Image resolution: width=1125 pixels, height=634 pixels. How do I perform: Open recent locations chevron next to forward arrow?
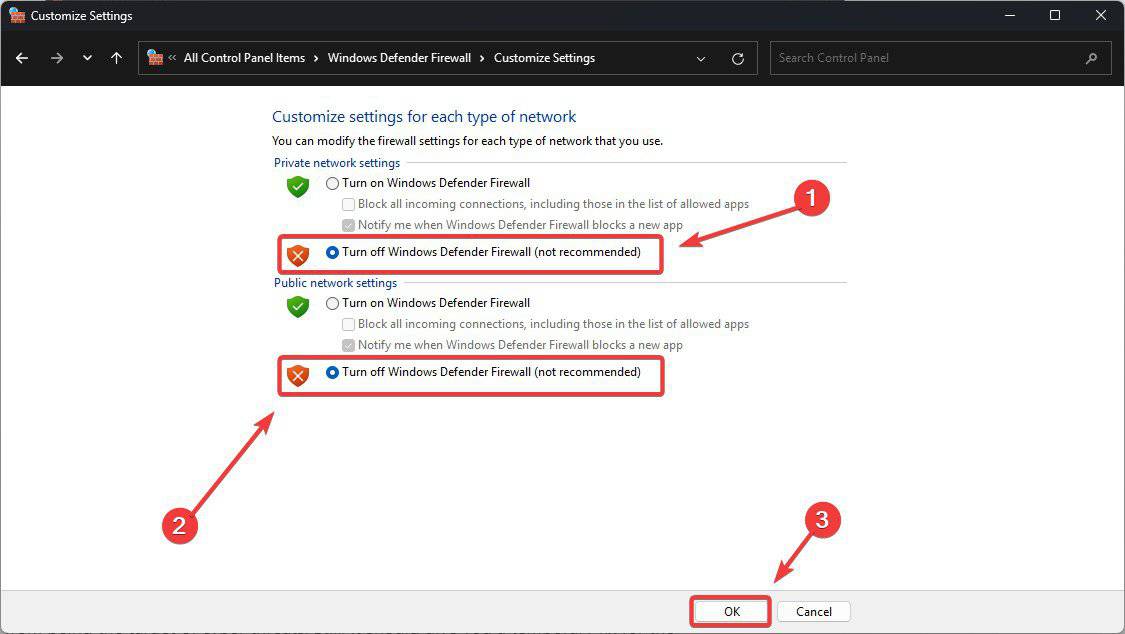click(x=87, y=58)
